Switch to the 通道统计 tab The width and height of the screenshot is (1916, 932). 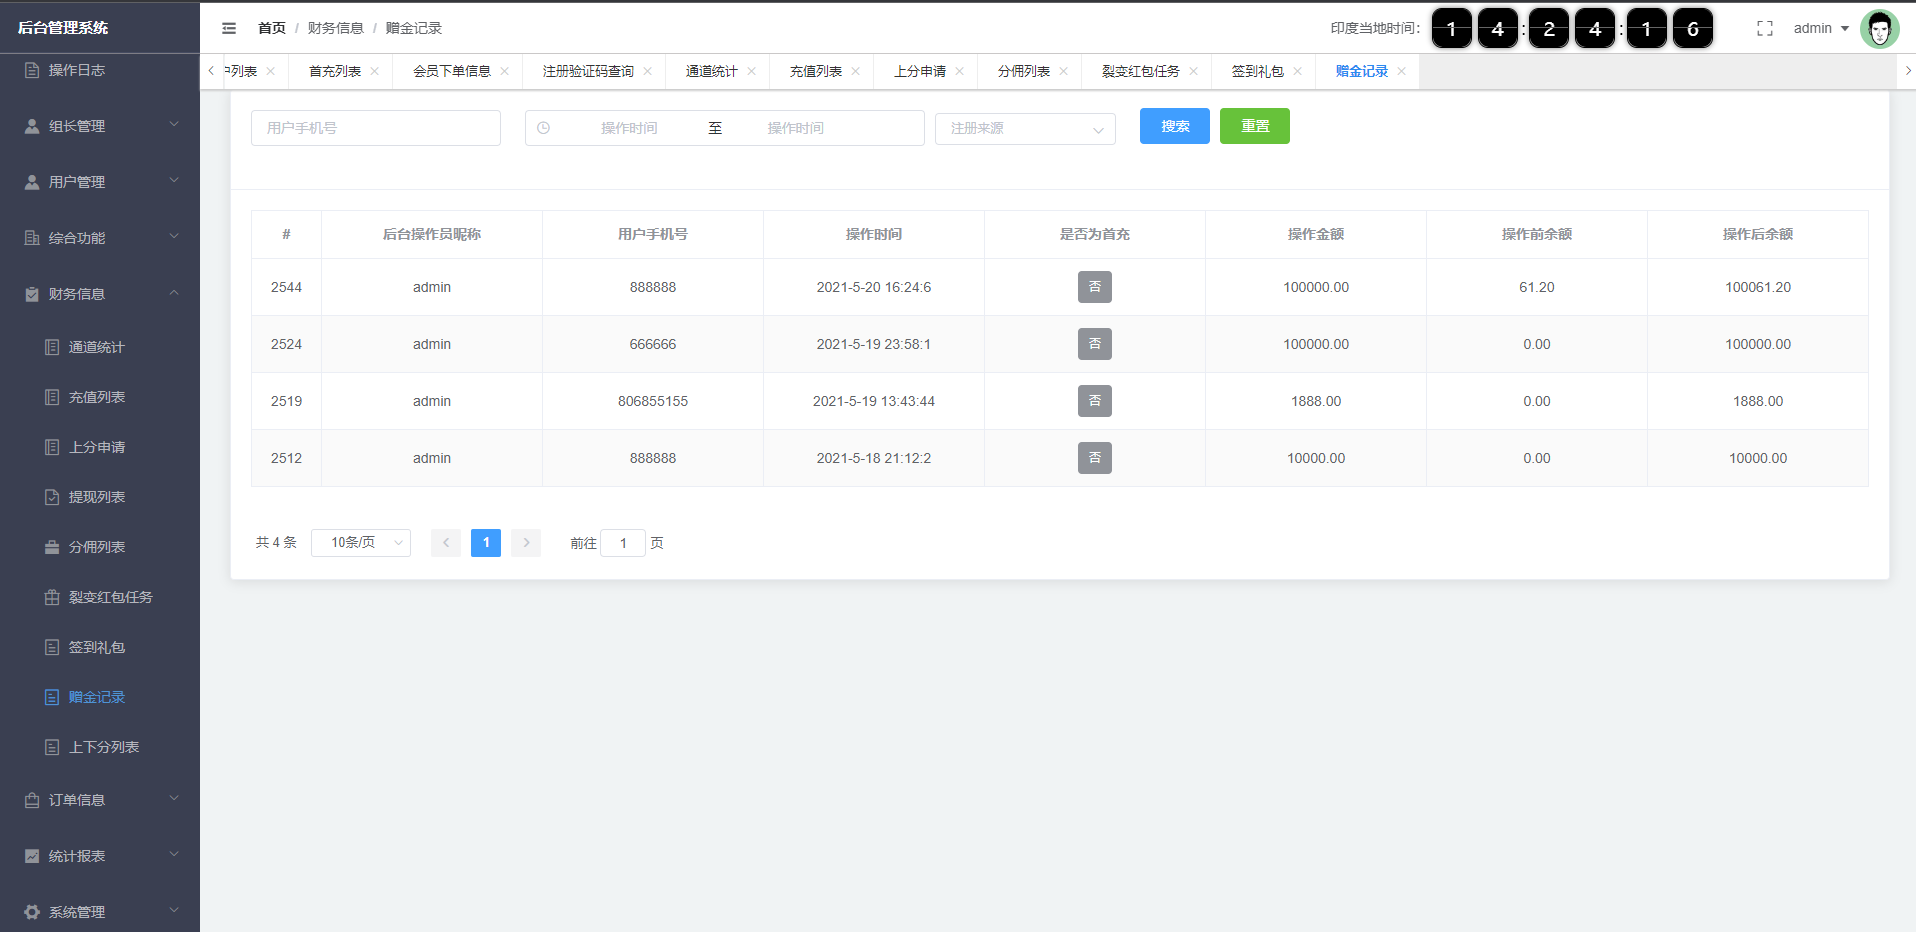tap(711, 71)
